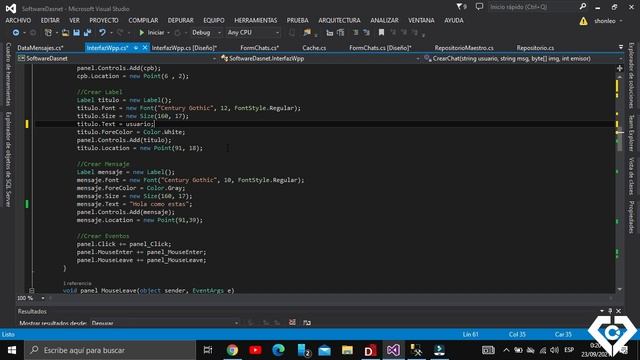Close the InterfazWpp.cs tab
640x360 pixels.
[x=144, y=48]
